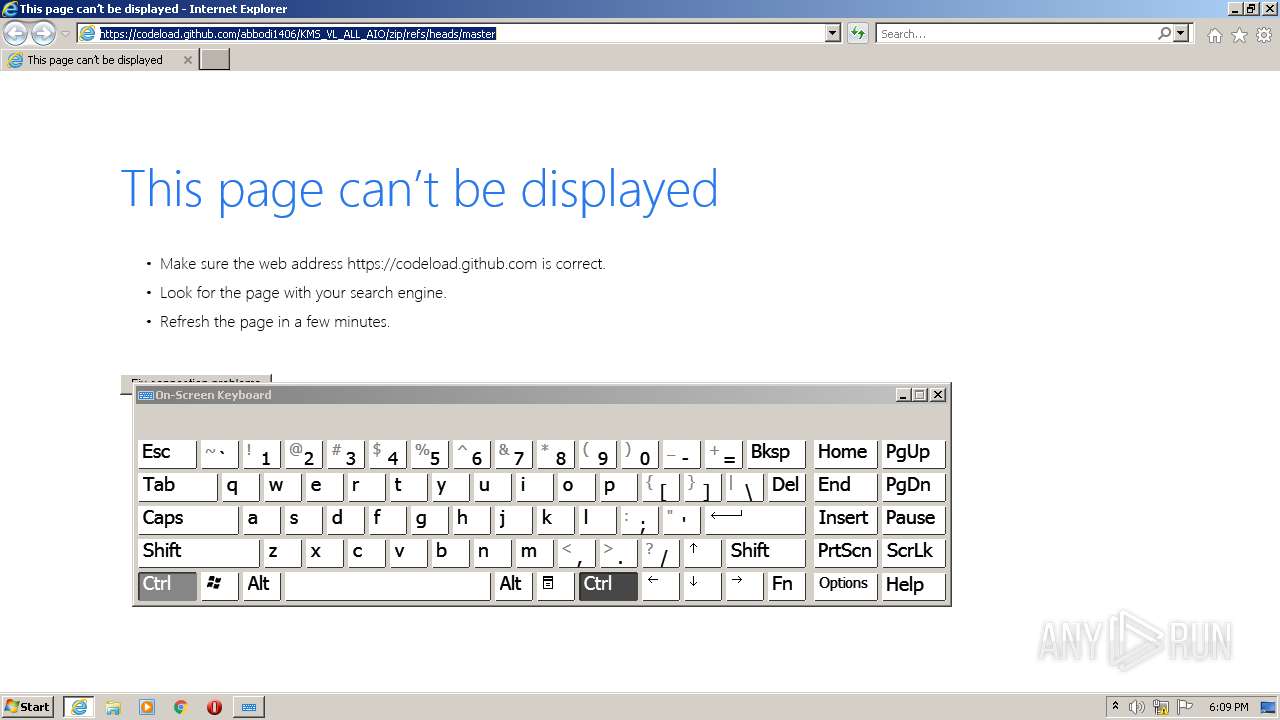Show hidden tray icons arrow
Screen dimensions: 1280x720
pos(1115,706)
